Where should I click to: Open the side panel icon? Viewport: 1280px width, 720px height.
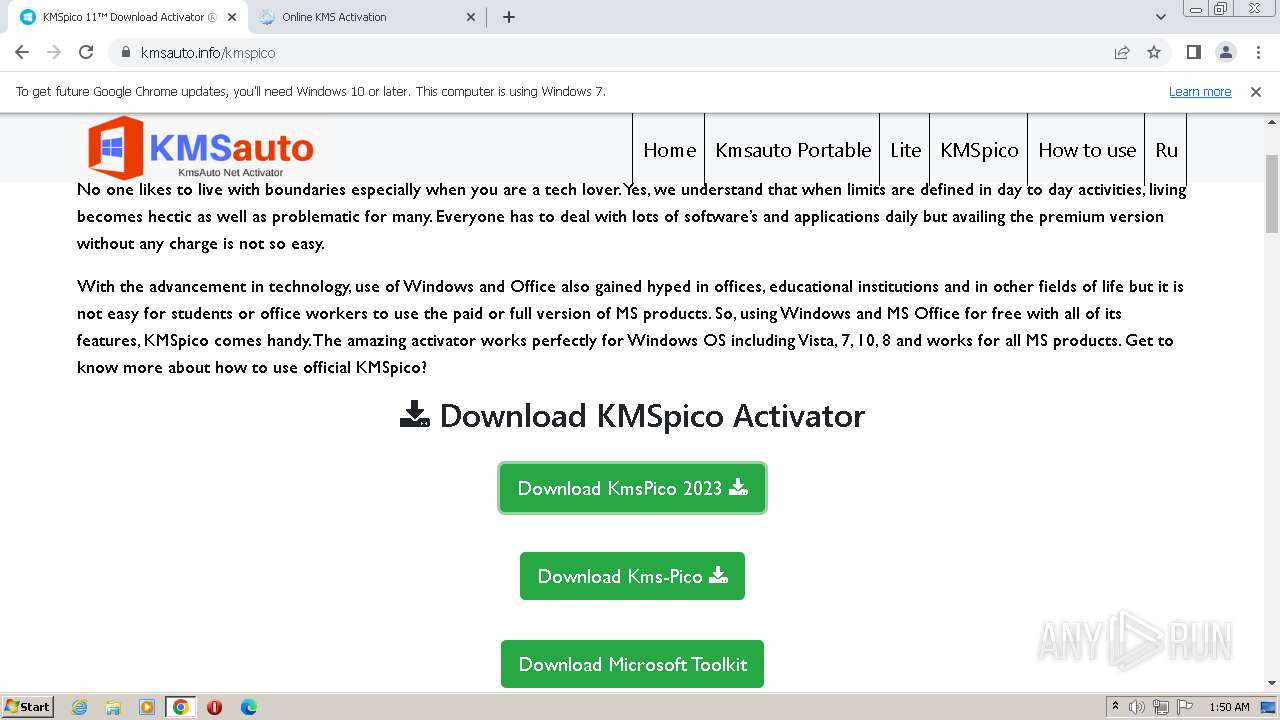pos(1193,53)
